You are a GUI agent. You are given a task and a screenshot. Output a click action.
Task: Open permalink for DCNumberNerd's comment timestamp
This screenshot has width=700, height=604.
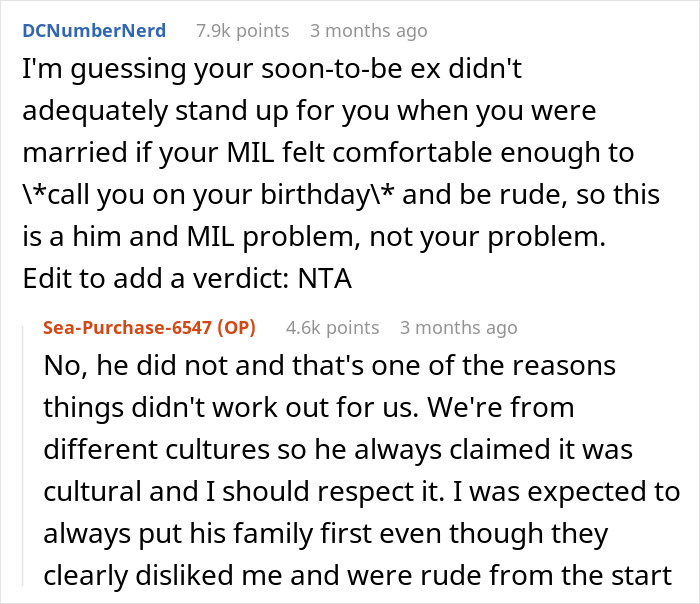pyautogui.click(x=368, y=31)
